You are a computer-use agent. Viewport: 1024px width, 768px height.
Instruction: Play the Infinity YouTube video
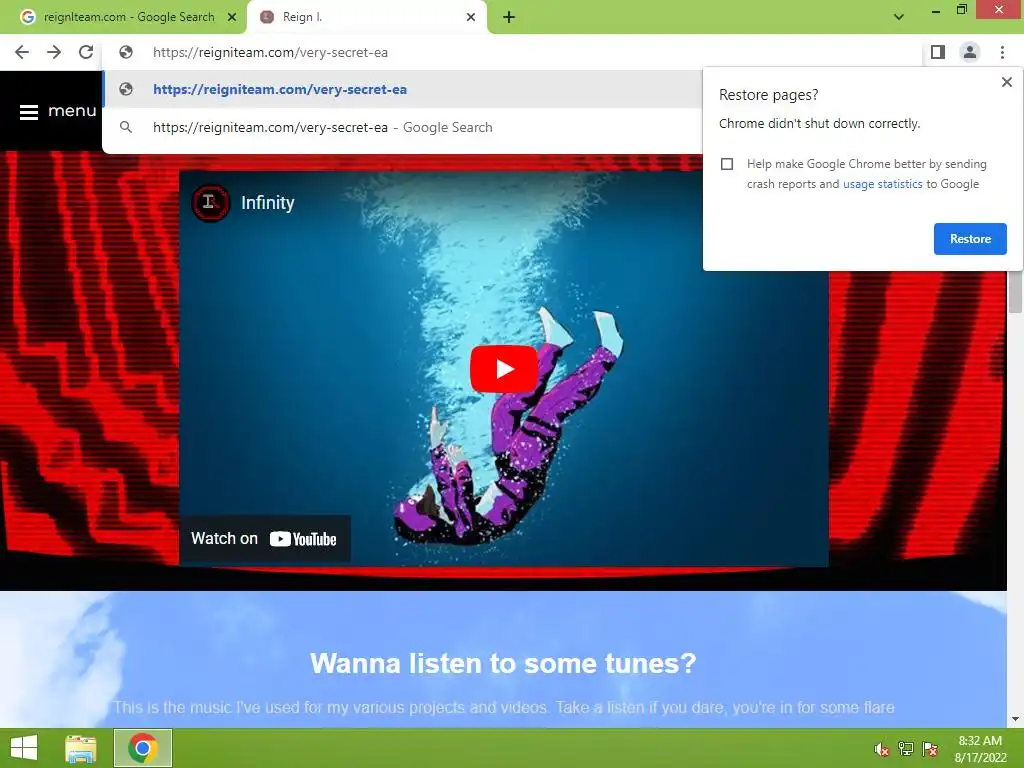click(504, 369)
